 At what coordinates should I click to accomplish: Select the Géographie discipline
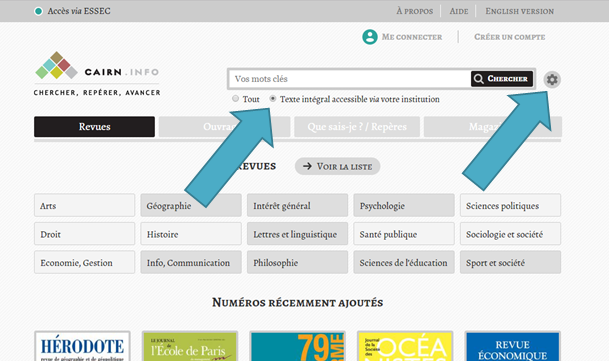[x=191, y=206]
